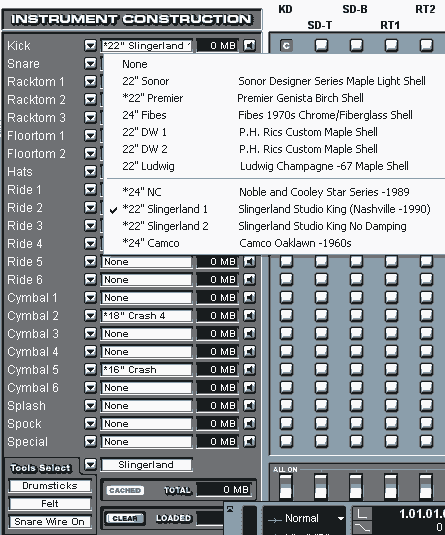Adjust the RT2 column bleed slider
The width and height of the screenshot is (445, 535).
point(427,487)
